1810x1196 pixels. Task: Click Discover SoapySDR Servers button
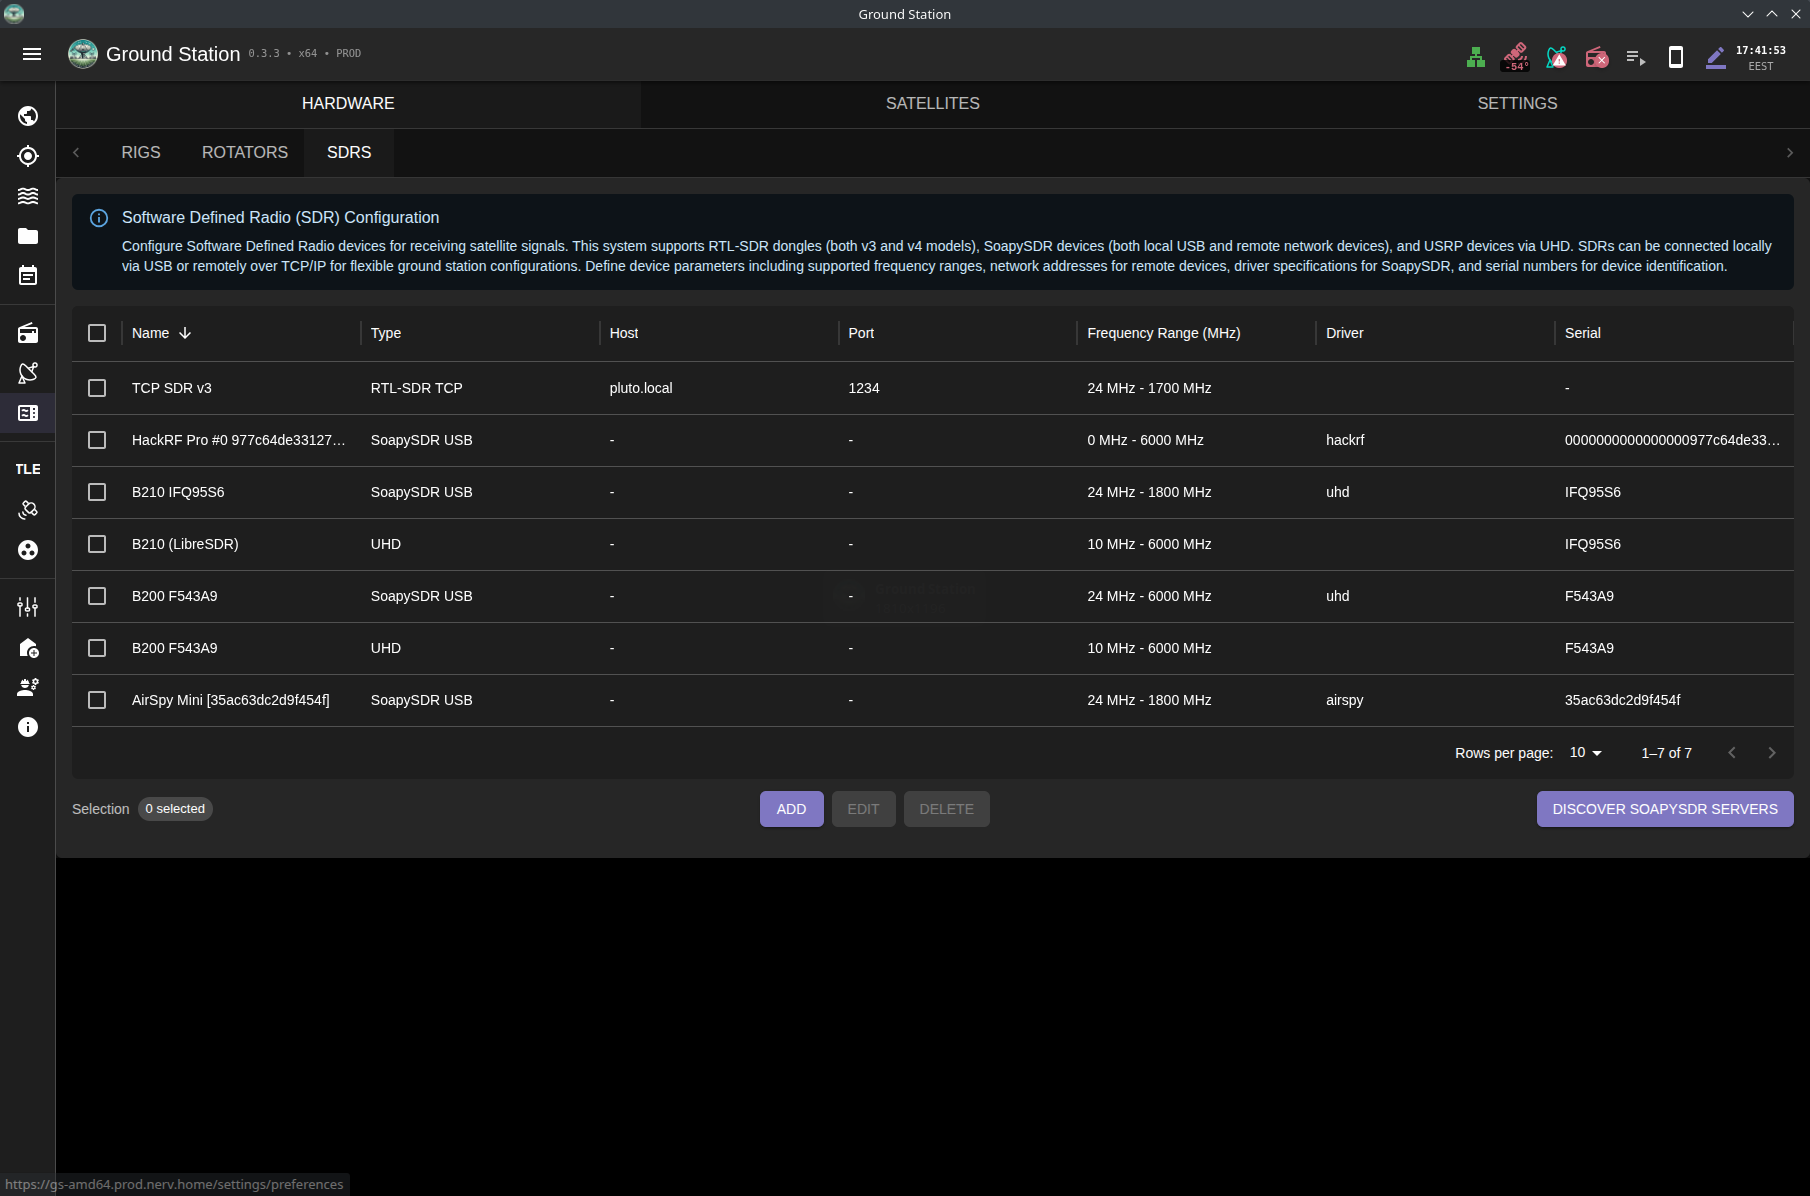pyautogui.click(x=1664, y=809)
